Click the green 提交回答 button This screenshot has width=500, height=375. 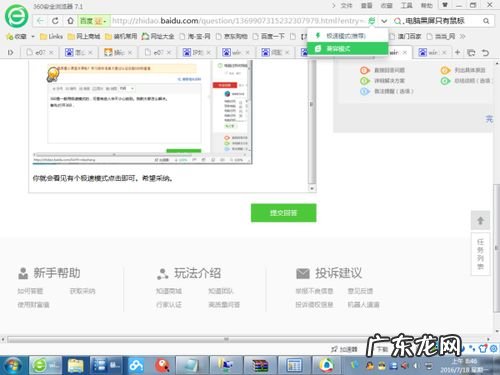[283, 213]
